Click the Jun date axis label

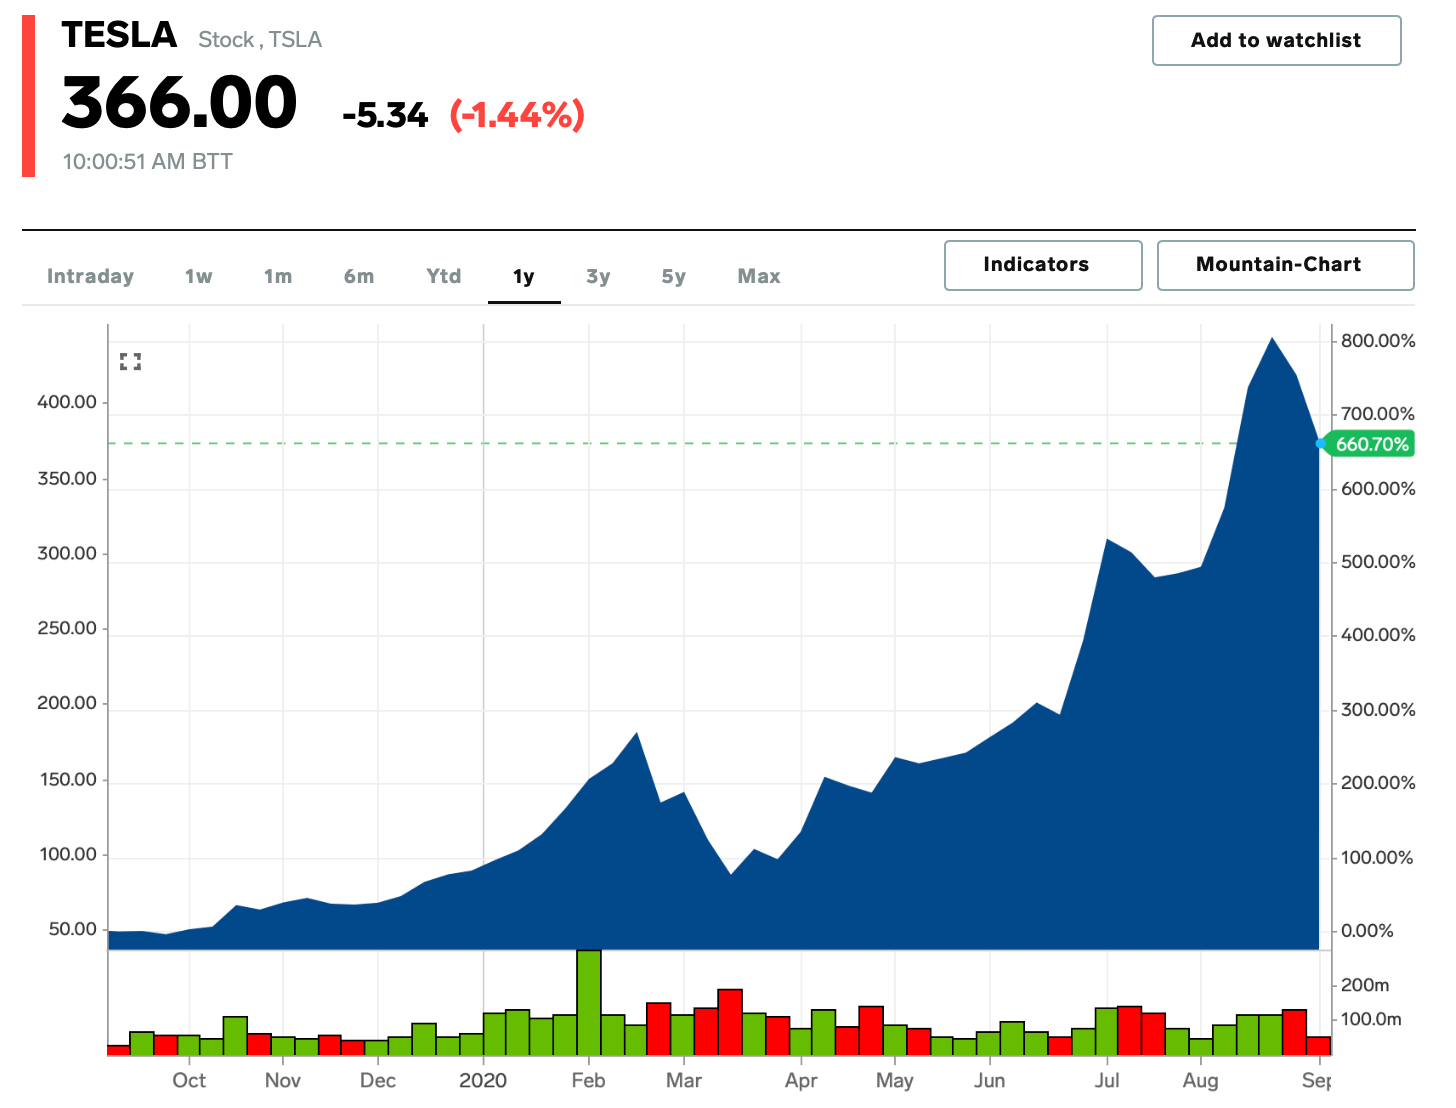pyautogui.click(x=990, y=1080)
